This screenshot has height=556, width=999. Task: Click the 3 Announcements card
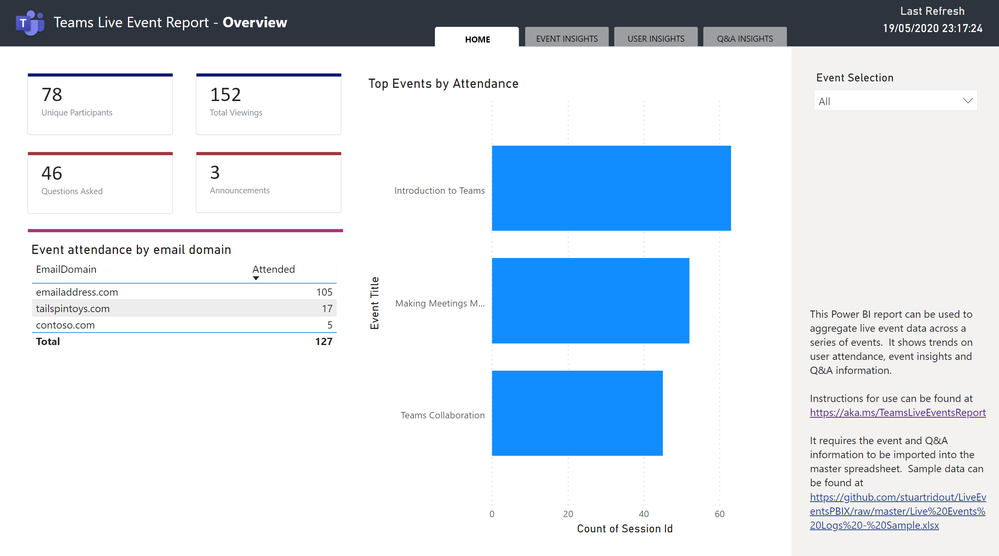[x=268, y=182]
